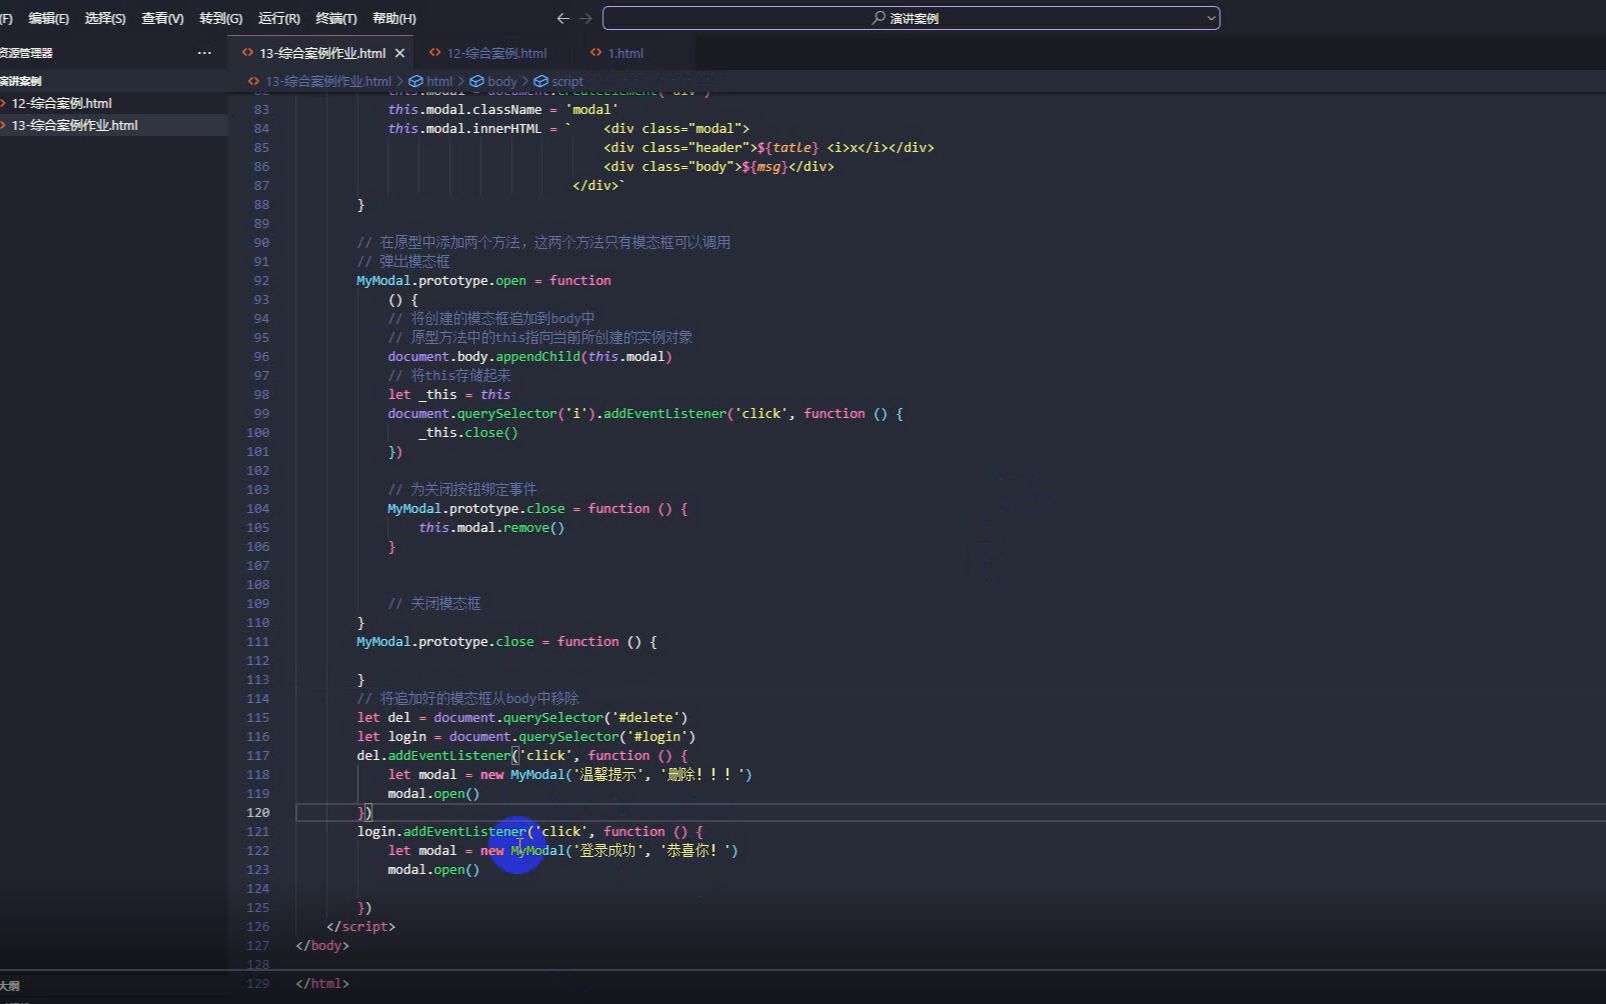Viewport: 1606px width, 1004px height.
Task: Open the 运行(R) menu
Action: coord(279,18)
